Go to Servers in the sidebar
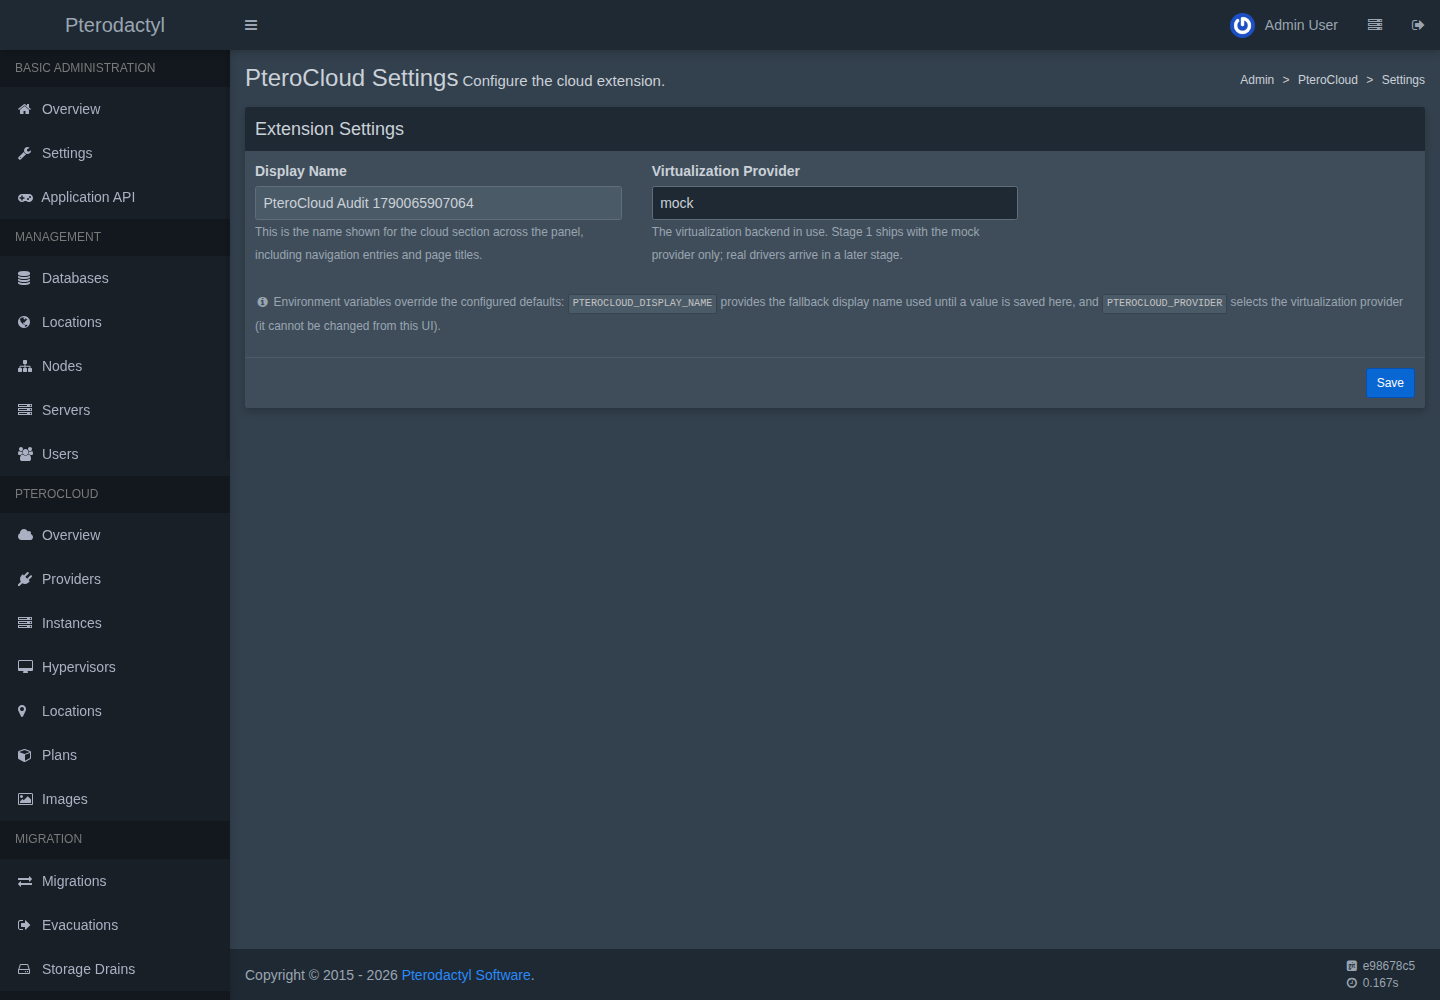The image size is (1440, 1000). coord(115,410)
